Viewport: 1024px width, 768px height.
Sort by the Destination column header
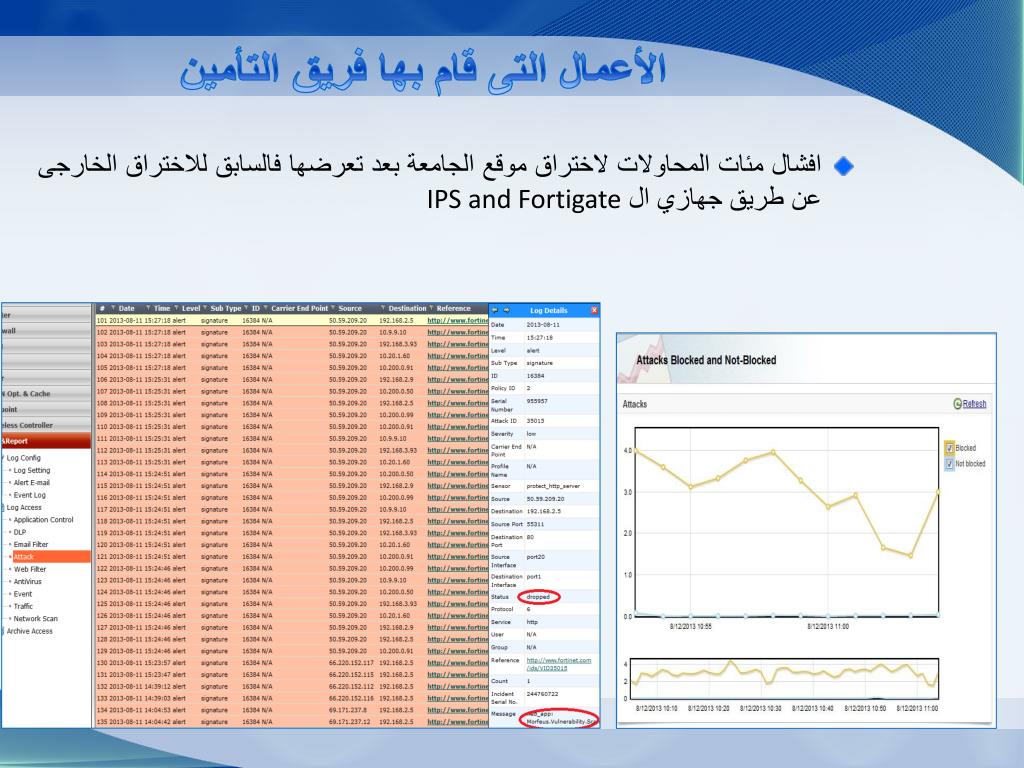tap(407, 308)
